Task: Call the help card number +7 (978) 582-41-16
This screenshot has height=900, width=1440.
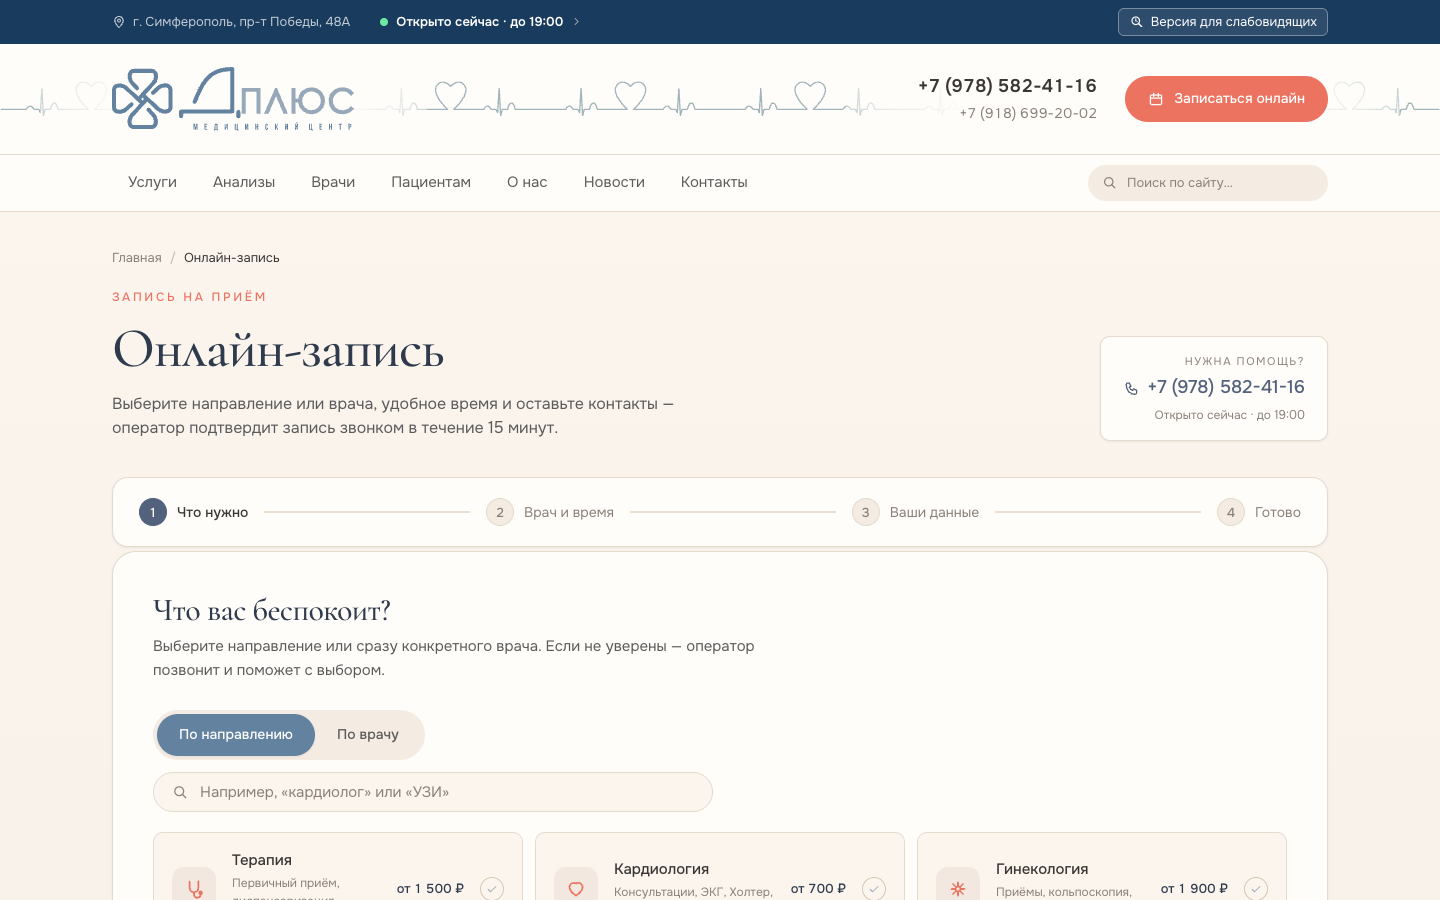Action: point(1226,387)
